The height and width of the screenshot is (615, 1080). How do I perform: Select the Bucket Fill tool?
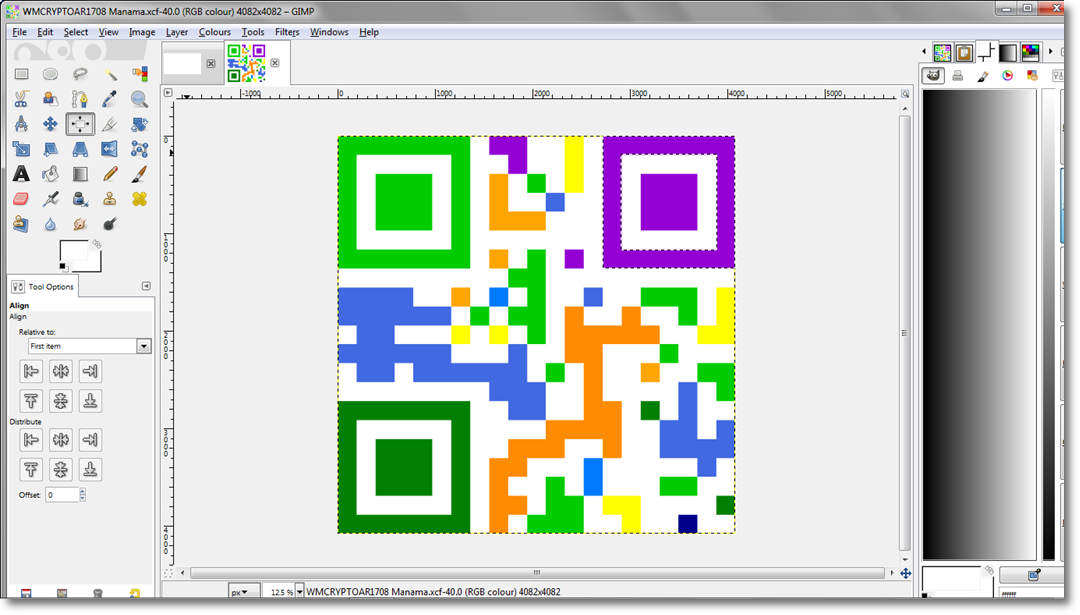pyautogui.click(x=50, y=174)
